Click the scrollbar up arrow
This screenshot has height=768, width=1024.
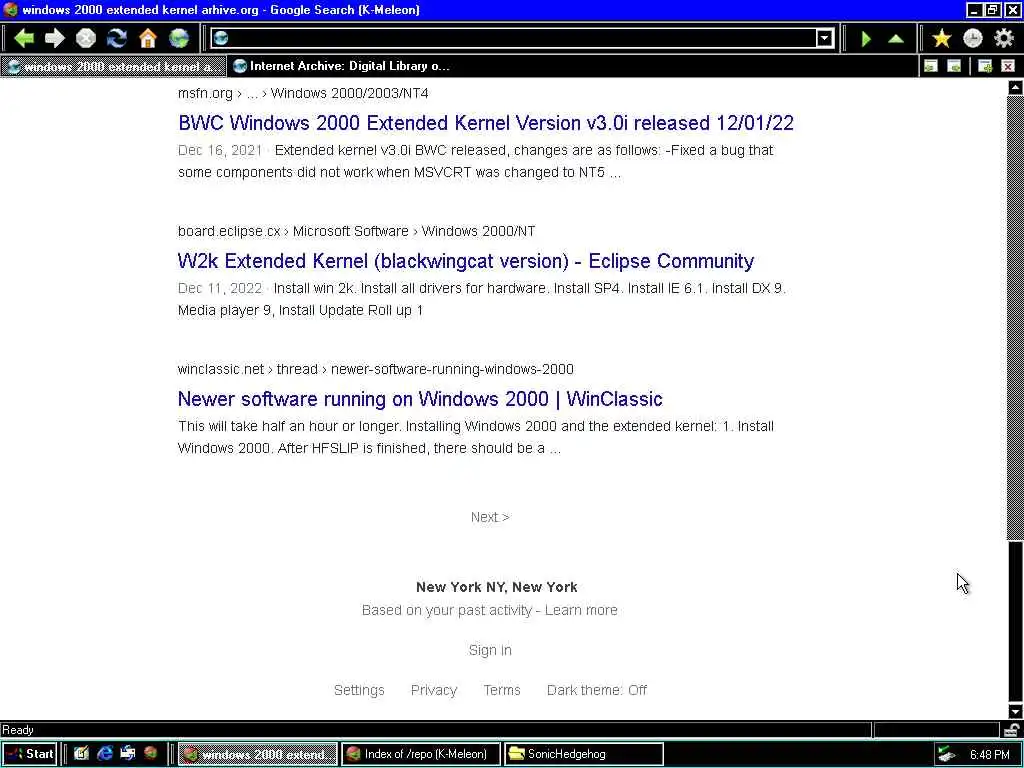tap(1015, 88)
